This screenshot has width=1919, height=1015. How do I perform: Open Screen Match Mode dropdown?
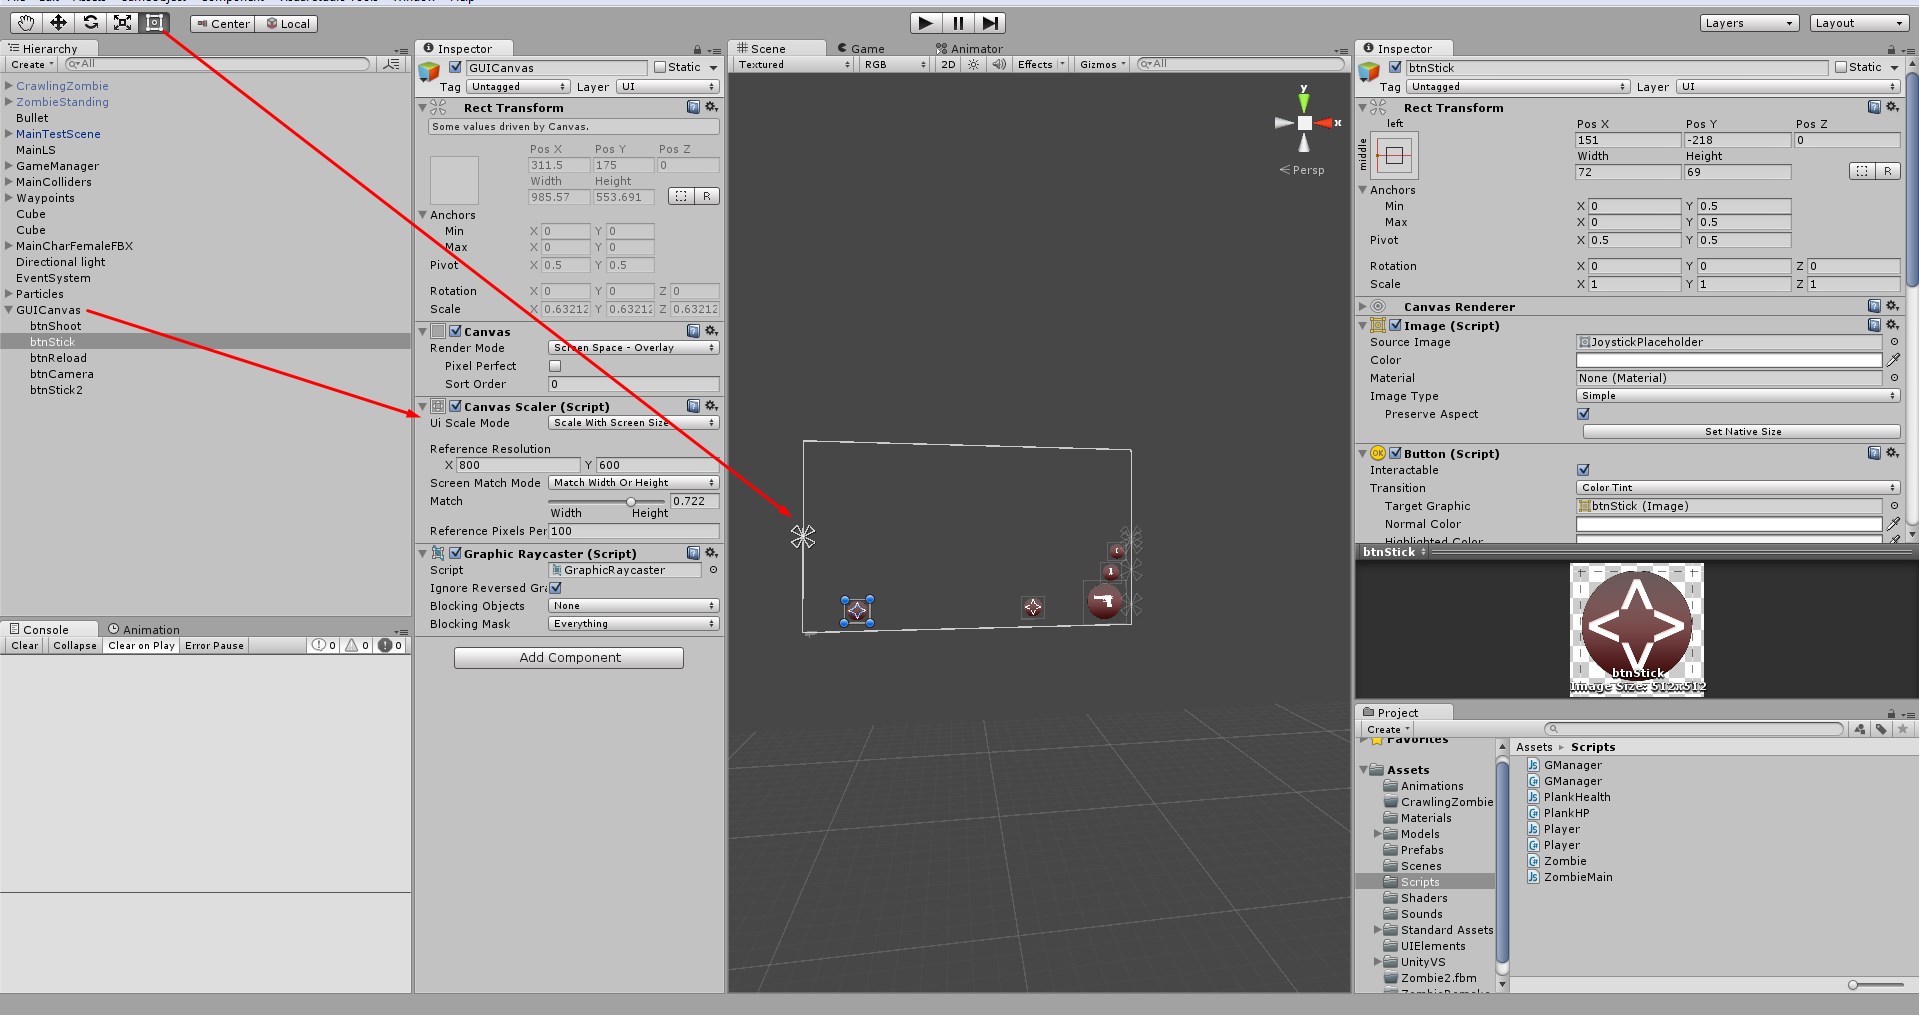tap(633, 483)
